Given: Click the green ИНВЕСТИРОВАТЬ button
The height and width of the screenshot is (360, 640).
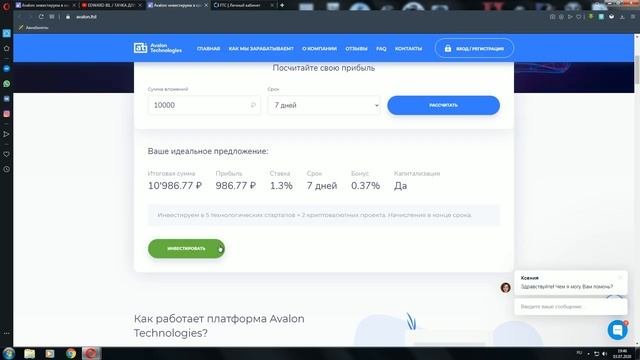Looking at the screenshot, I should (x=186, y=249).
